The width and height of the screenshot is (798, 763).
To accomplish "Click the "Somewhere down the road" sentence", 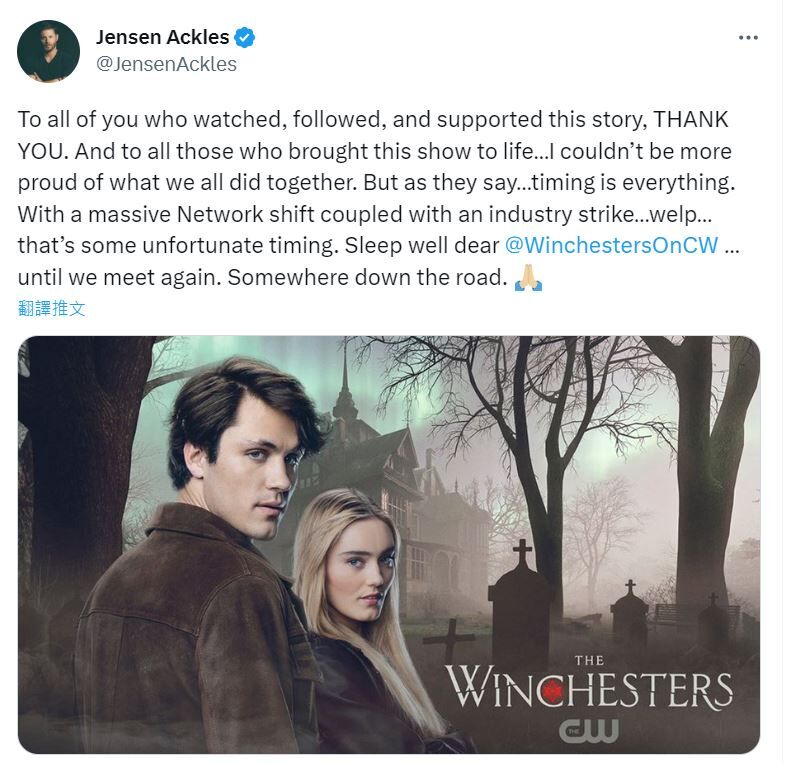I will [x=367, y=277].
